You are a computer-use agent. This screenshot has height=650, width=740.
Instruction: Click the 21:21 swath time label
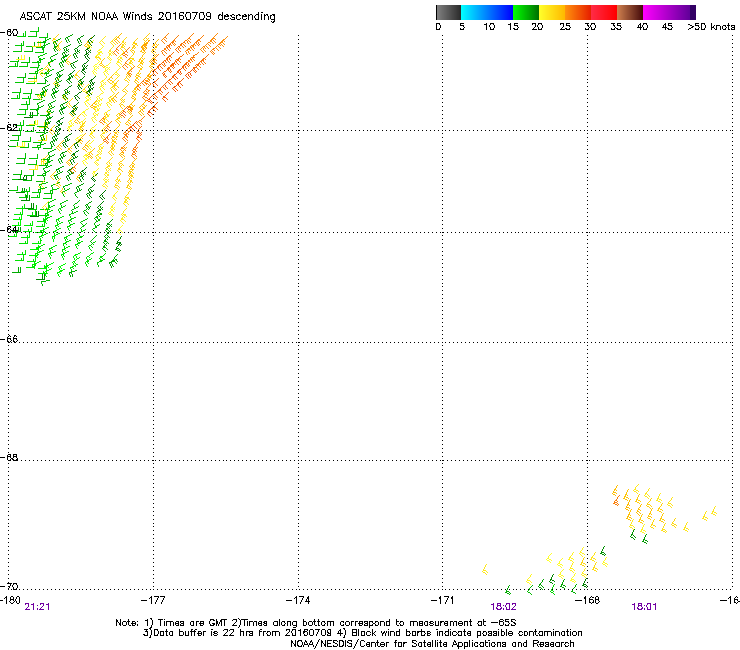click(x=37, y=607)
